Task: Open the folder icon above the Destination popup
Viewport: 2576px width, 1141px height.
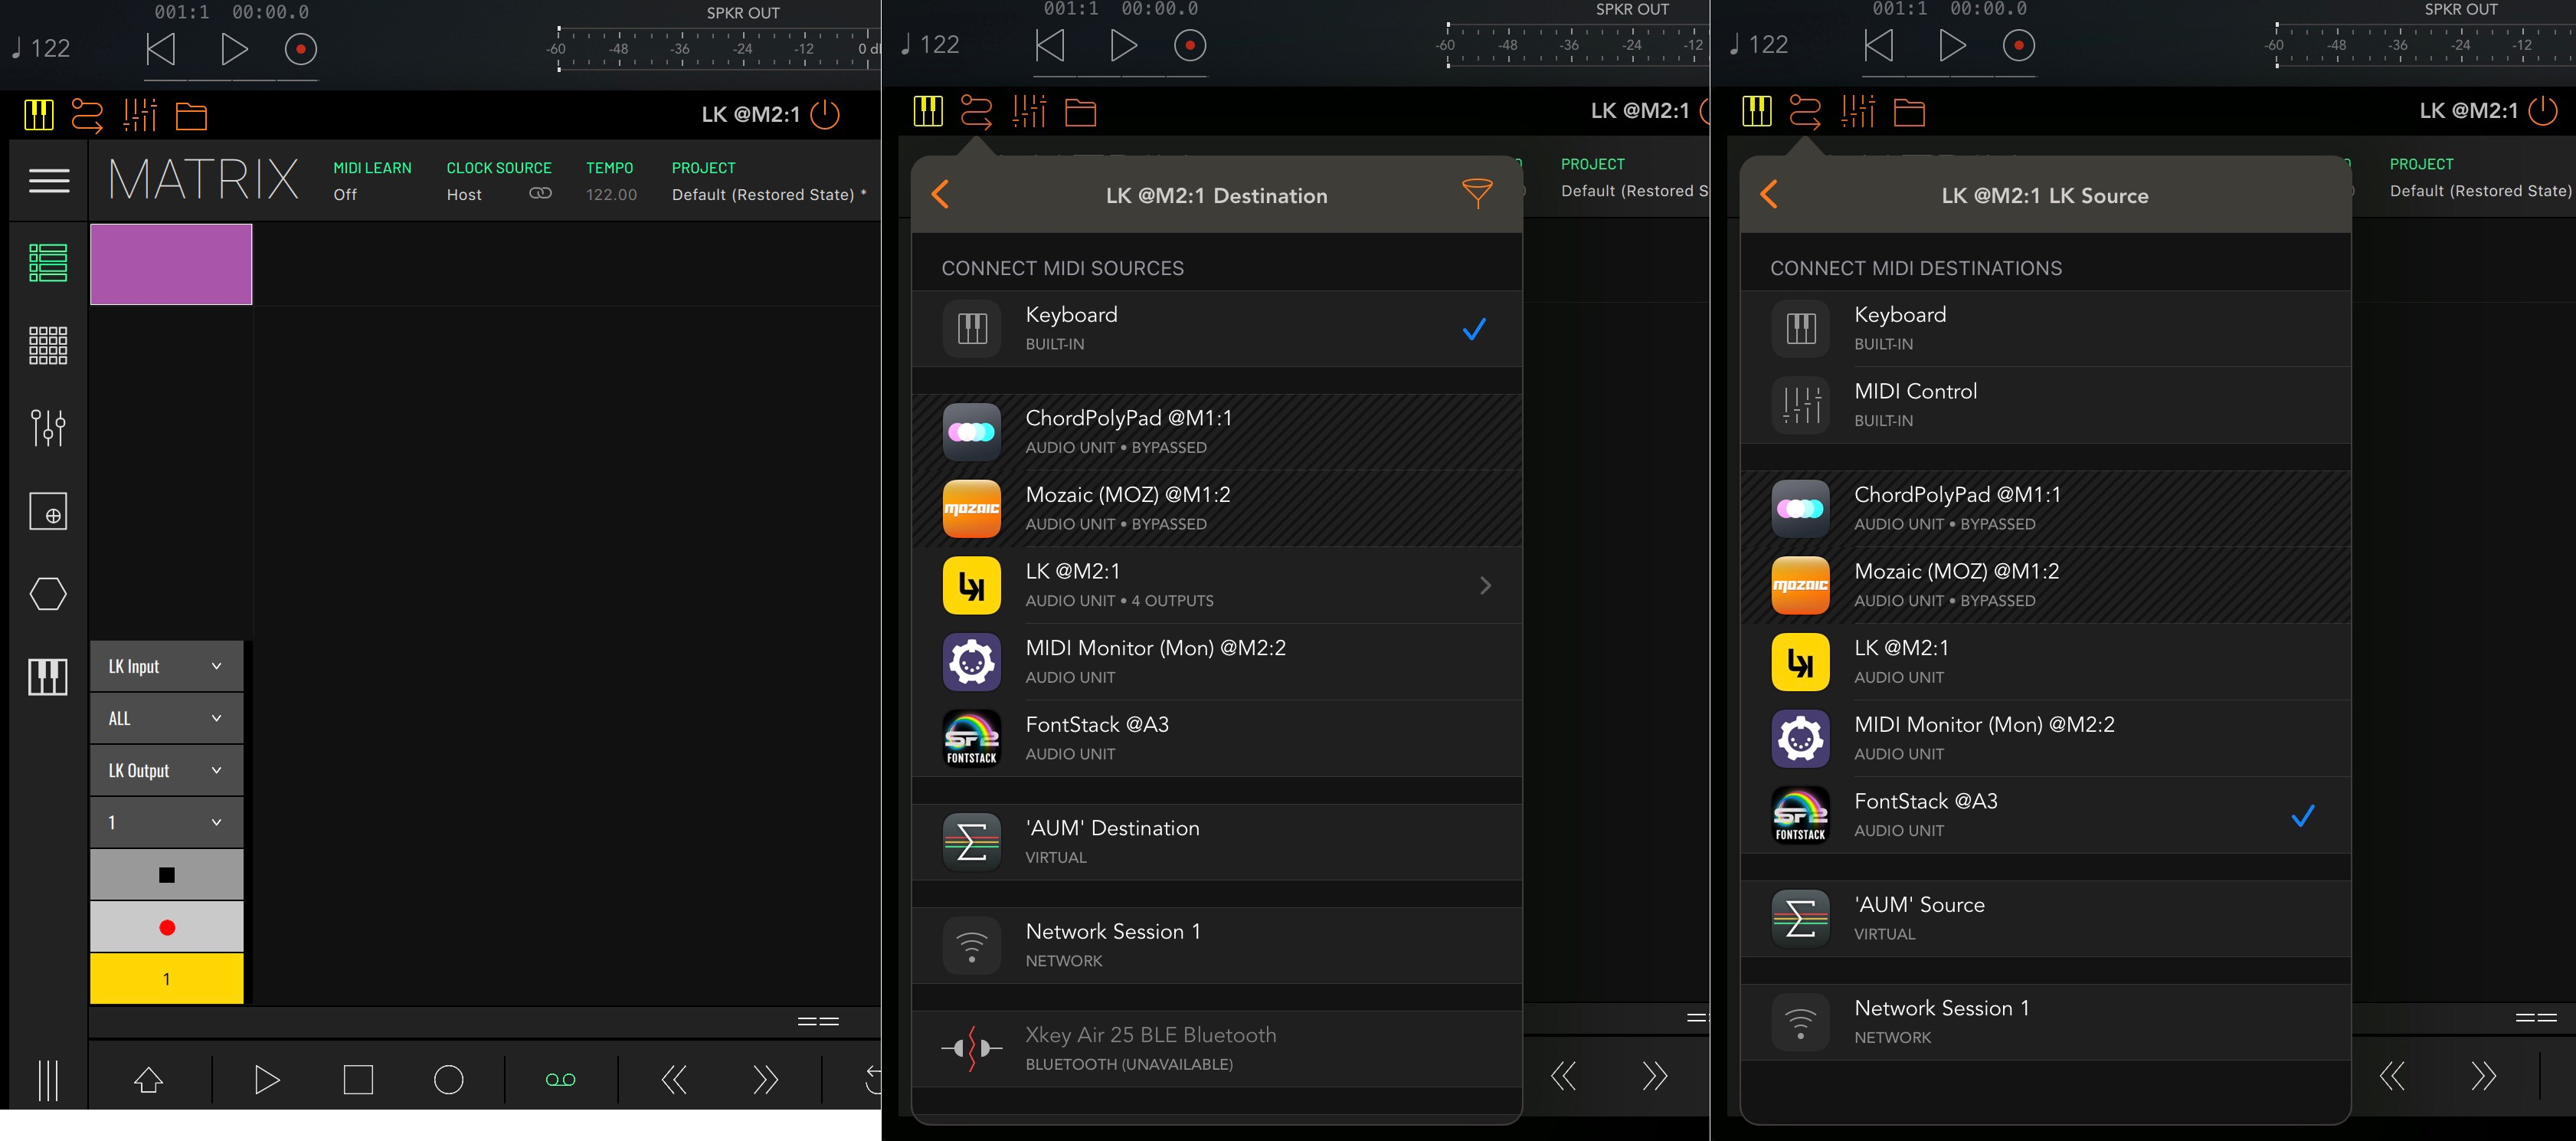Action: (1080, 112)
